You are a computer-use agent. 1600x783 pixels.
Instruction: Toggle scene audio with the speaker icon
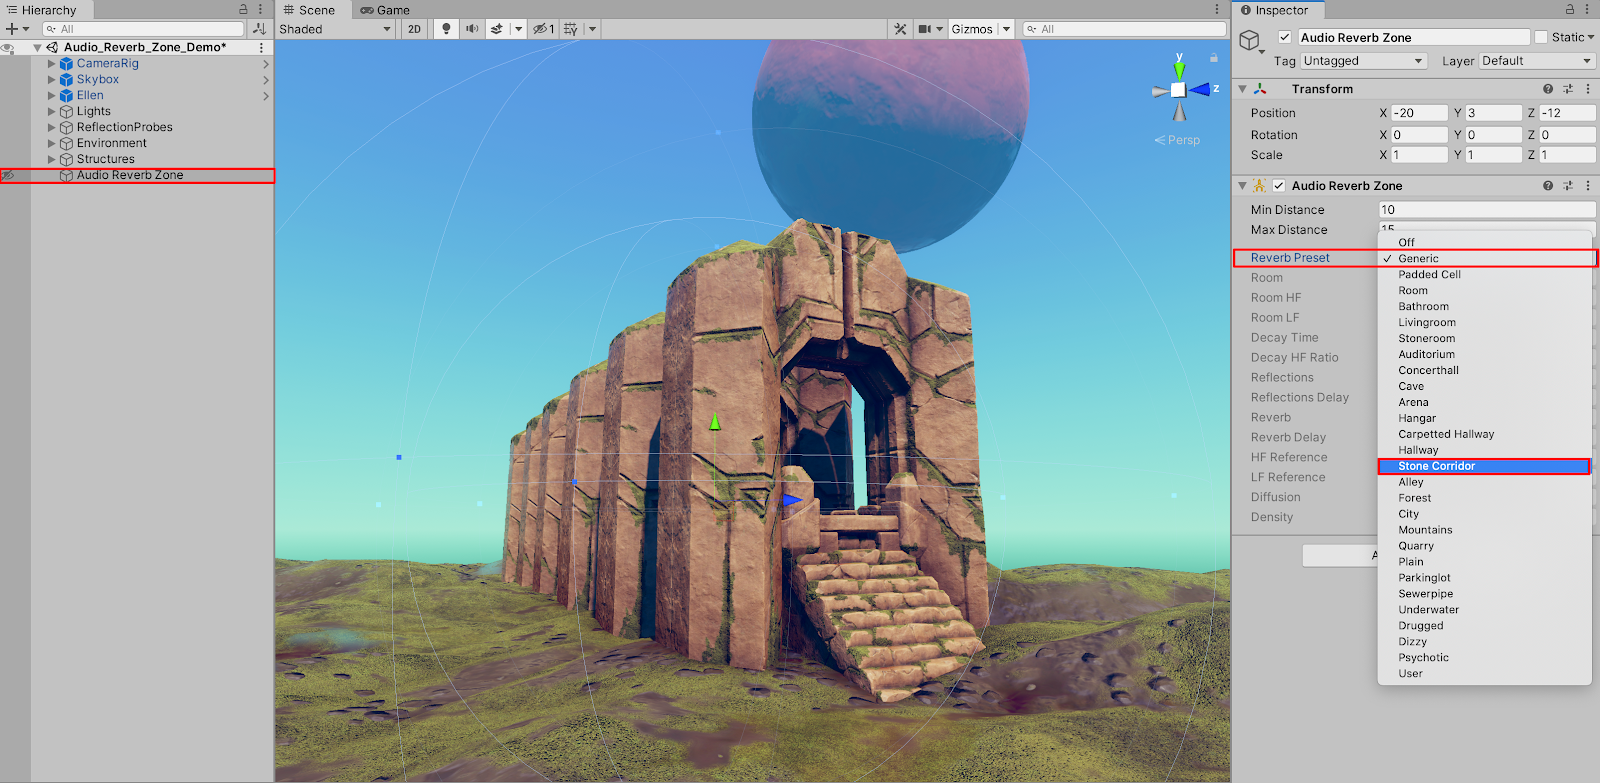[x=472, y=29]
